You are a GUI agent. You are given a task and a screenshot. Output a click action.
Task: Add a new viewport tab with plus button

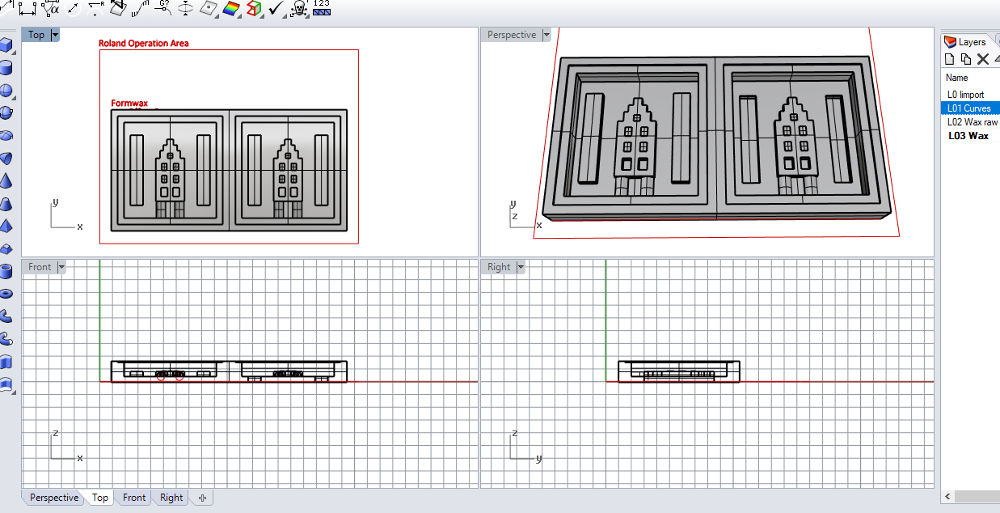(202, 498)
